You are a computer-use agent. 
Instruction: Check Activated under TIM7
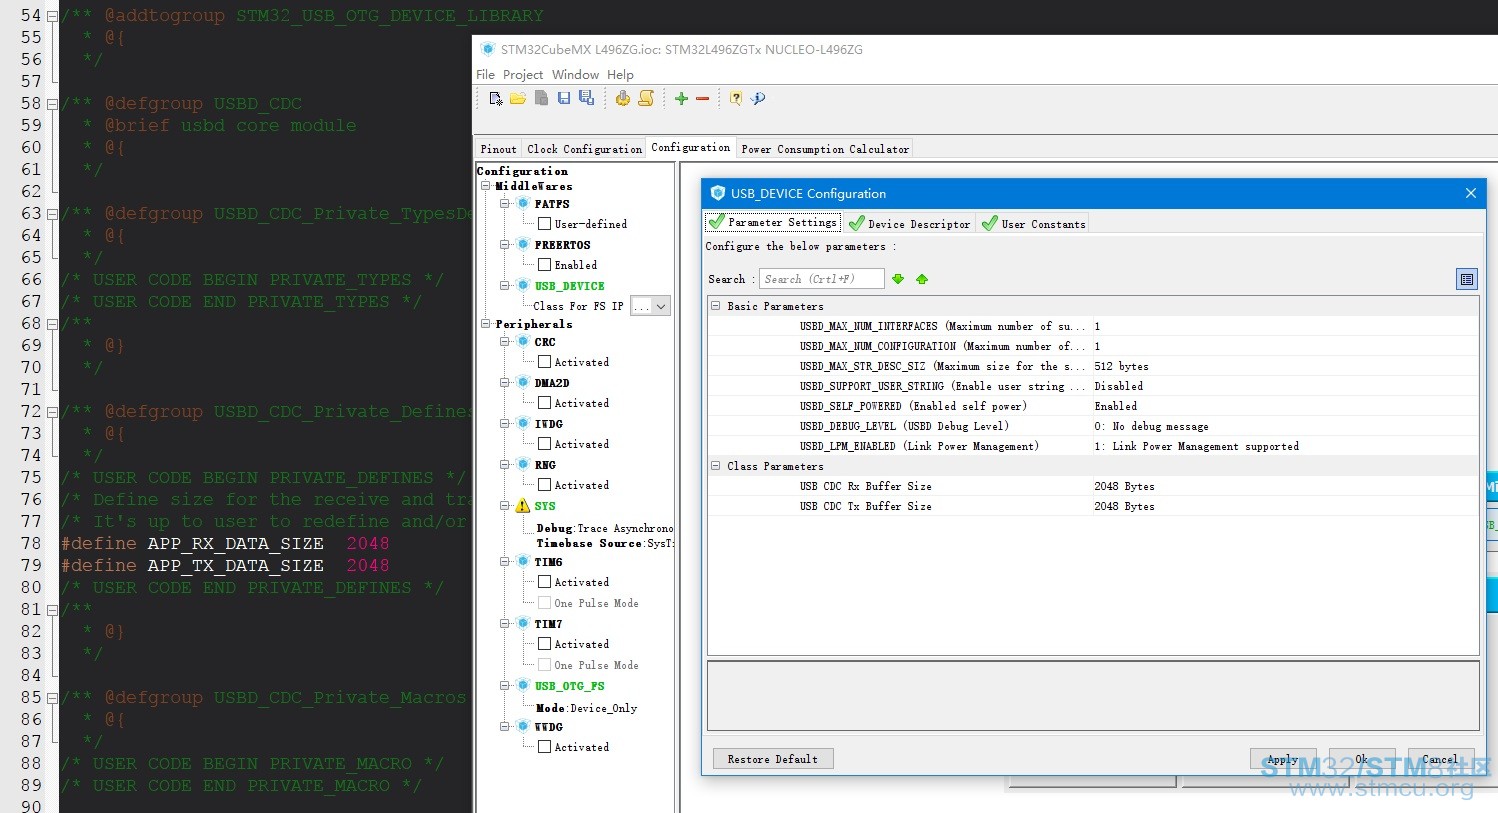click(x=544, y=644)
